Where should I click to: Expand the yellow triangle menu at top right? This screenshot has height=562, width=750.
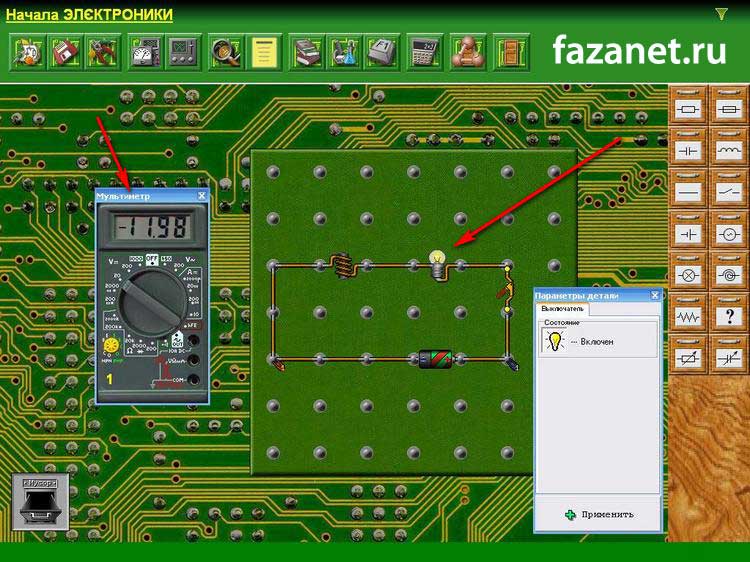tap(721, 14)
